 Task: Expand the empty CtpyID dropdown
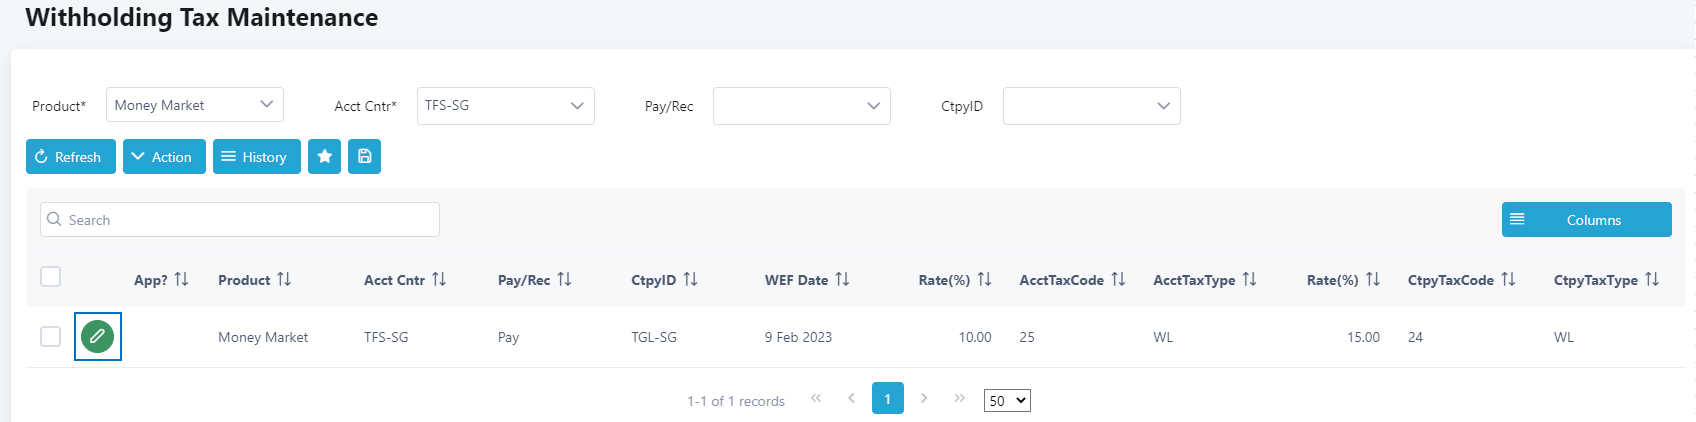click(x=1092, y=106)
